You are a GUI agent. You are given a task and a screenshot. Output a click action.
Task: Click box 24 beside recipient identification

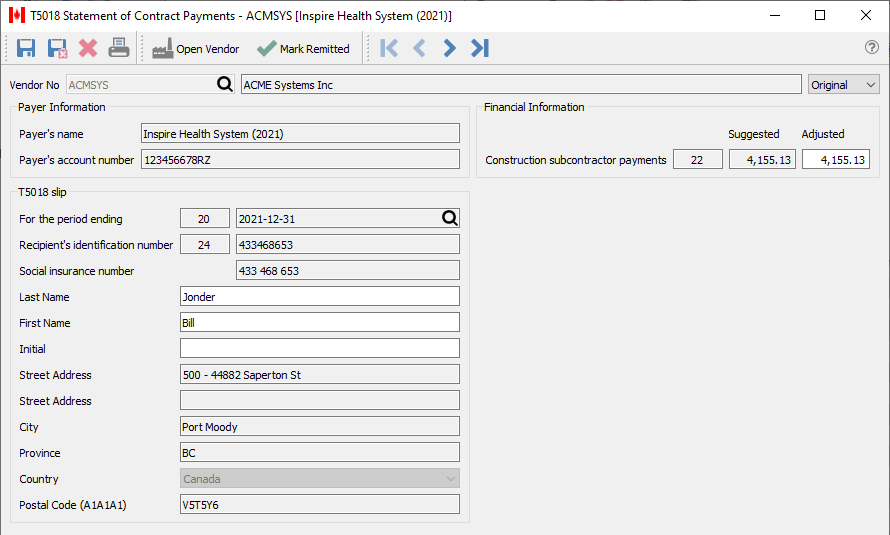[204, 245]
